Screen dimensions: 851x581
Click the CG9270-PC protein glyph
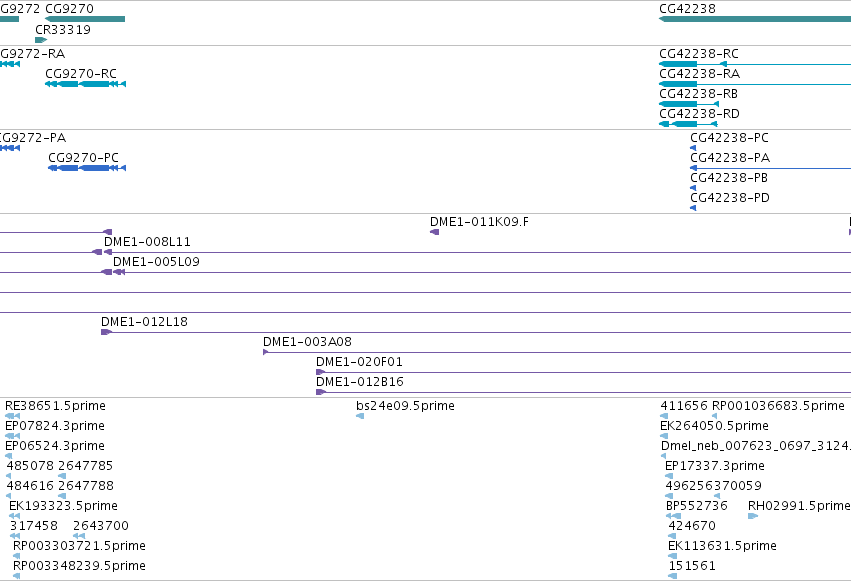pos(87,168)
